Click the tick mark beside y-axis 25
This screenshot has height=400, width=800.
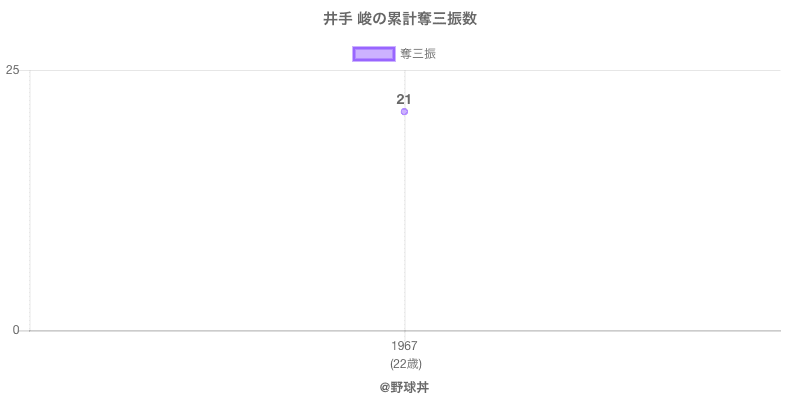tap(25, 70)
